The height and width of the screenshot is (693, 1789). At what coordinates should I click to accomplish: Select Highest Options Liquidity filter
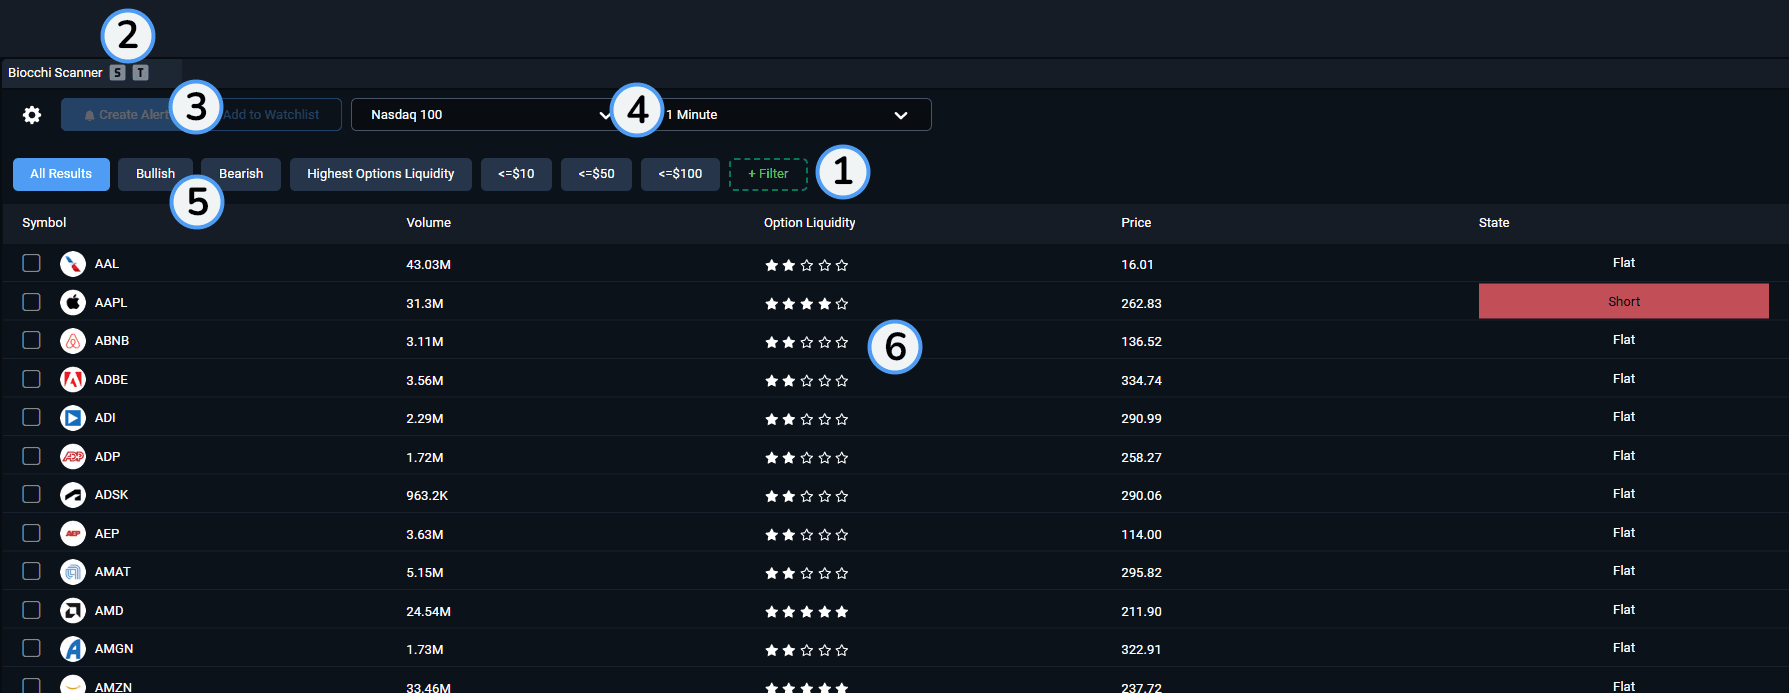pyautogui.click(x=381, y=174)
